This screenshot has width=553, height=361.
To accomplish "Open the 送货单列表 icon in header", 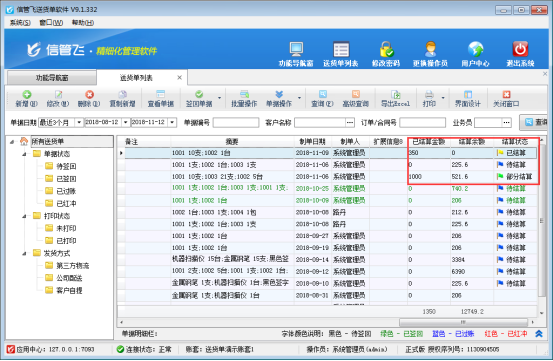I will (x=341, y=49).
